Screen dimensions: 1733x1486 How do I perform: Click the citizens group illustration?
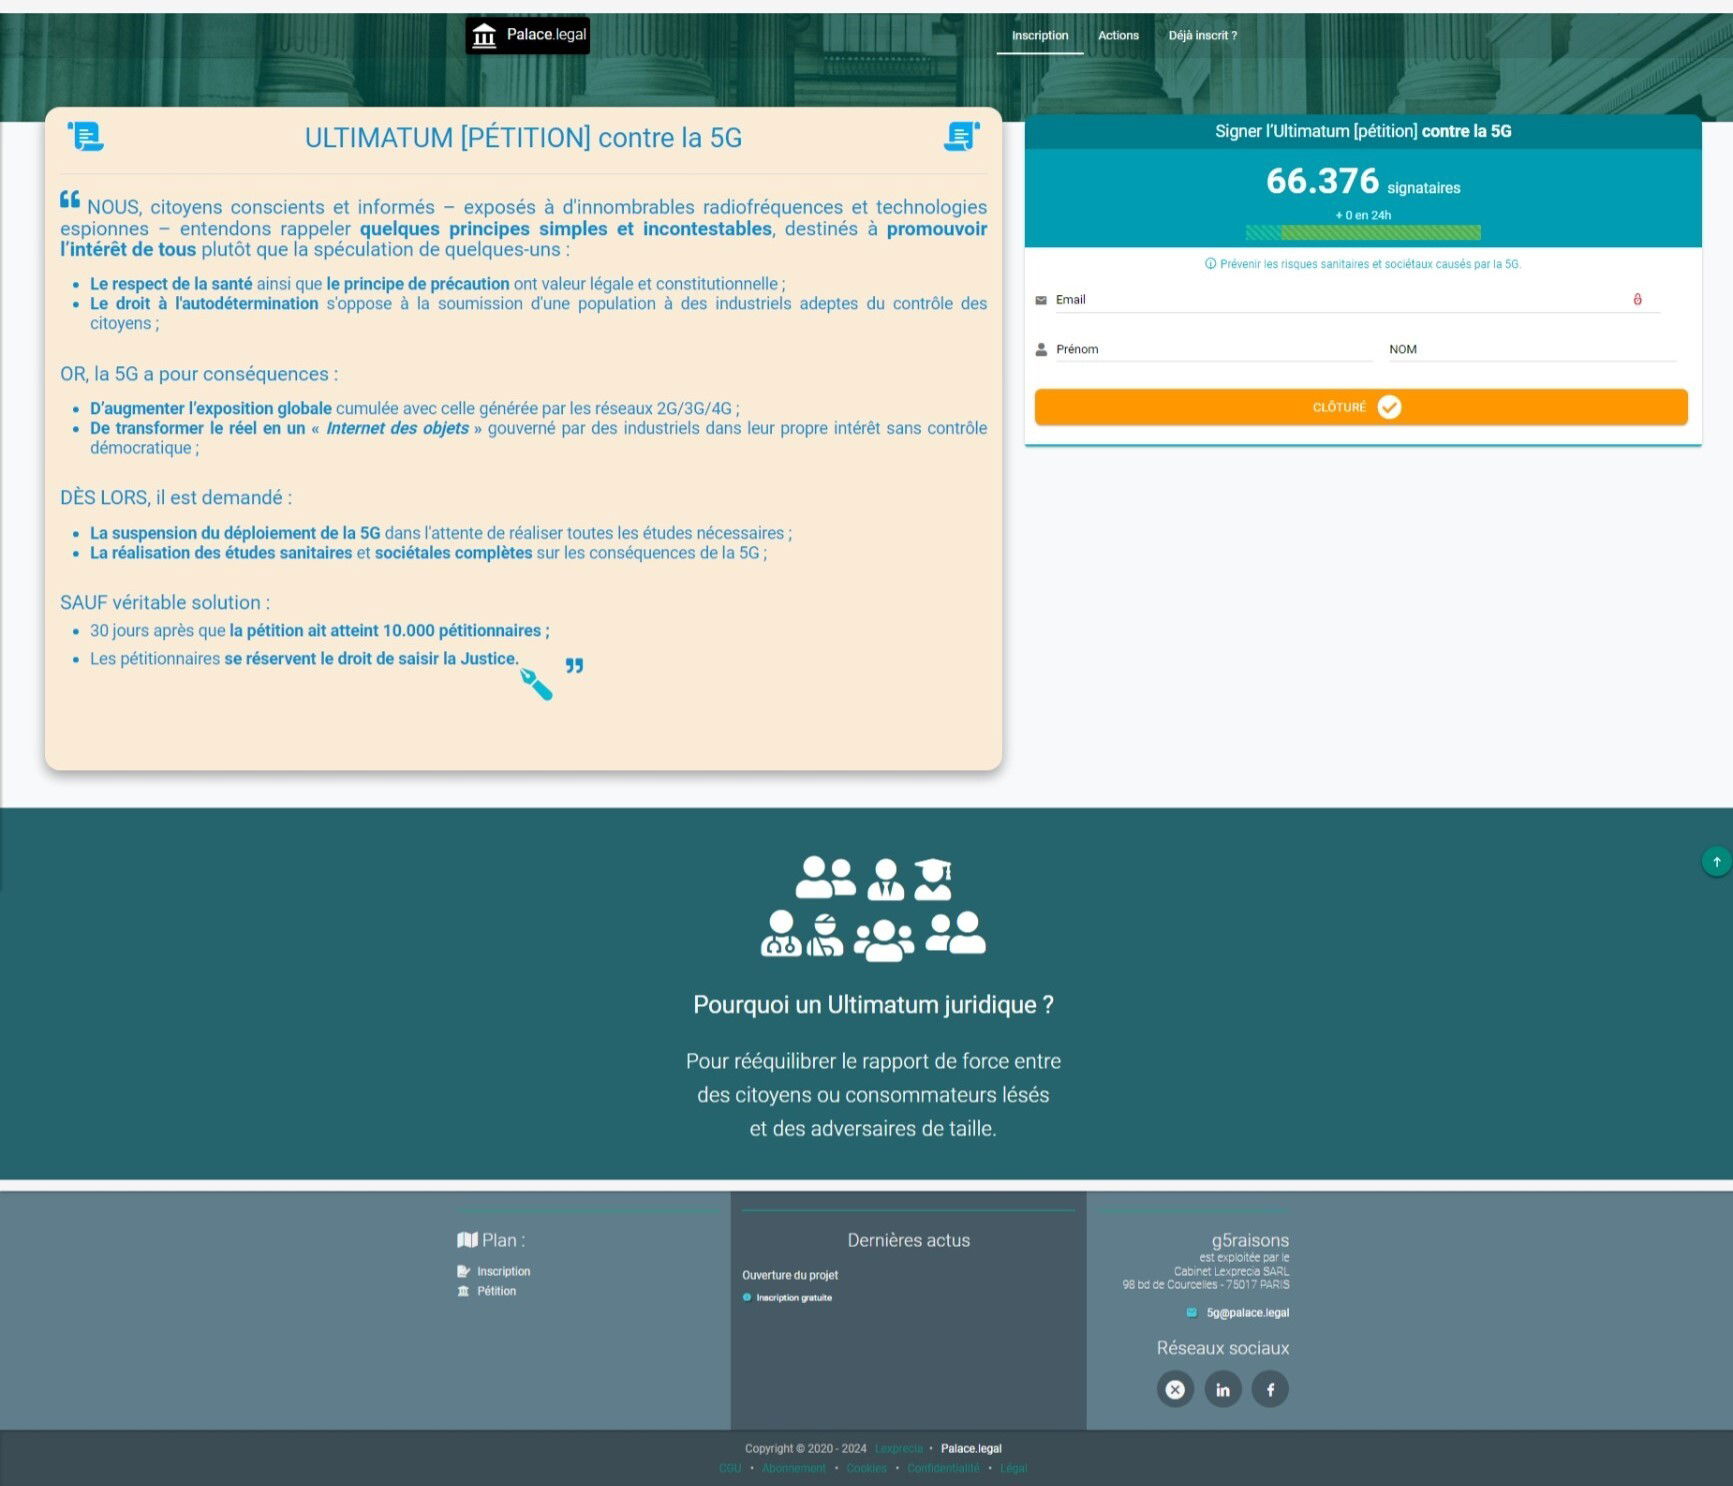pyautogui.click(x=873, y=908)
